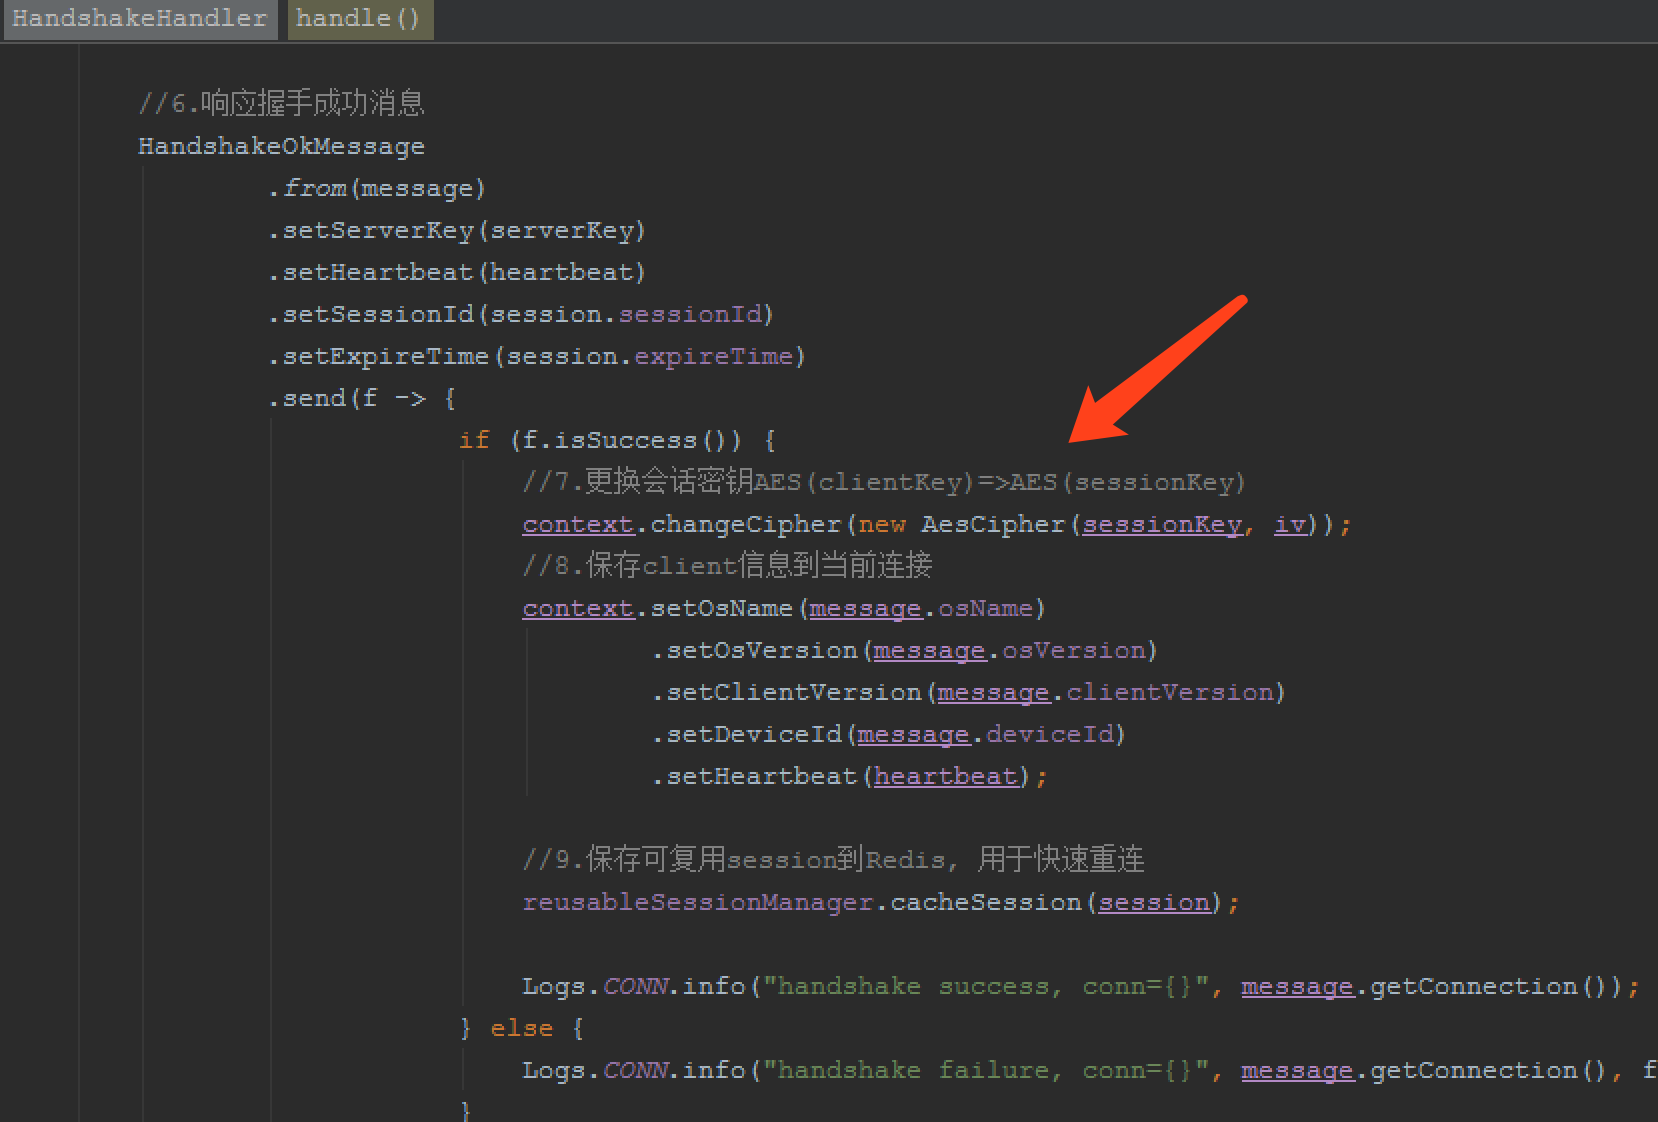Click 'context' before changeCipher
This screenshot has height=1122, width=1658.
(578, 524)
